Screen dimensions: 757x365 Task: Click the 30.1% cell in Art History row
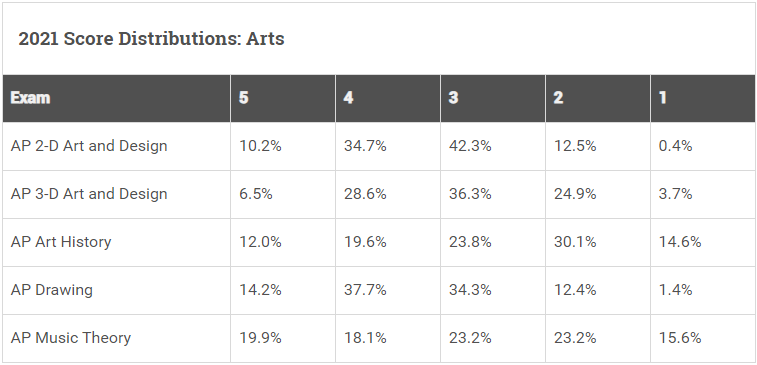pos(575,241)
